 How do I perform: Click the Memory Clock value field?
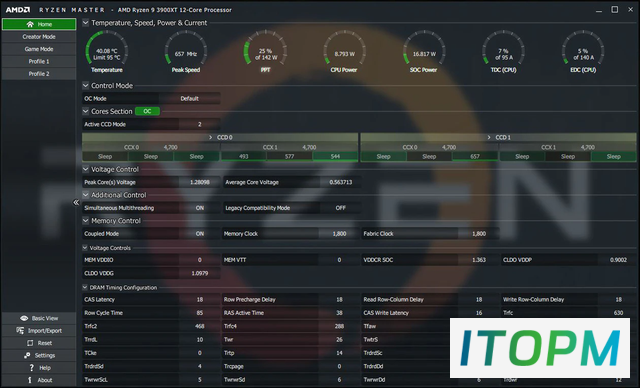[x=339, y=233]
